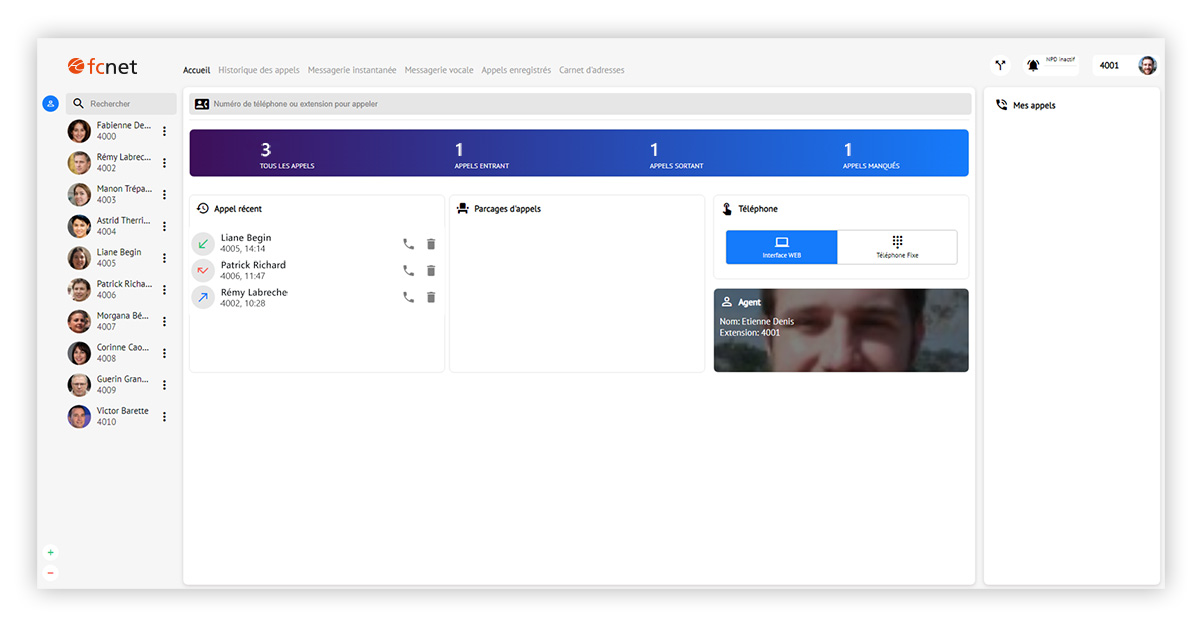Click recent call text Patrick Richard 4006, 11:47
The width and height of the screenshot is (1200, 627).
[x=253, y=270]
